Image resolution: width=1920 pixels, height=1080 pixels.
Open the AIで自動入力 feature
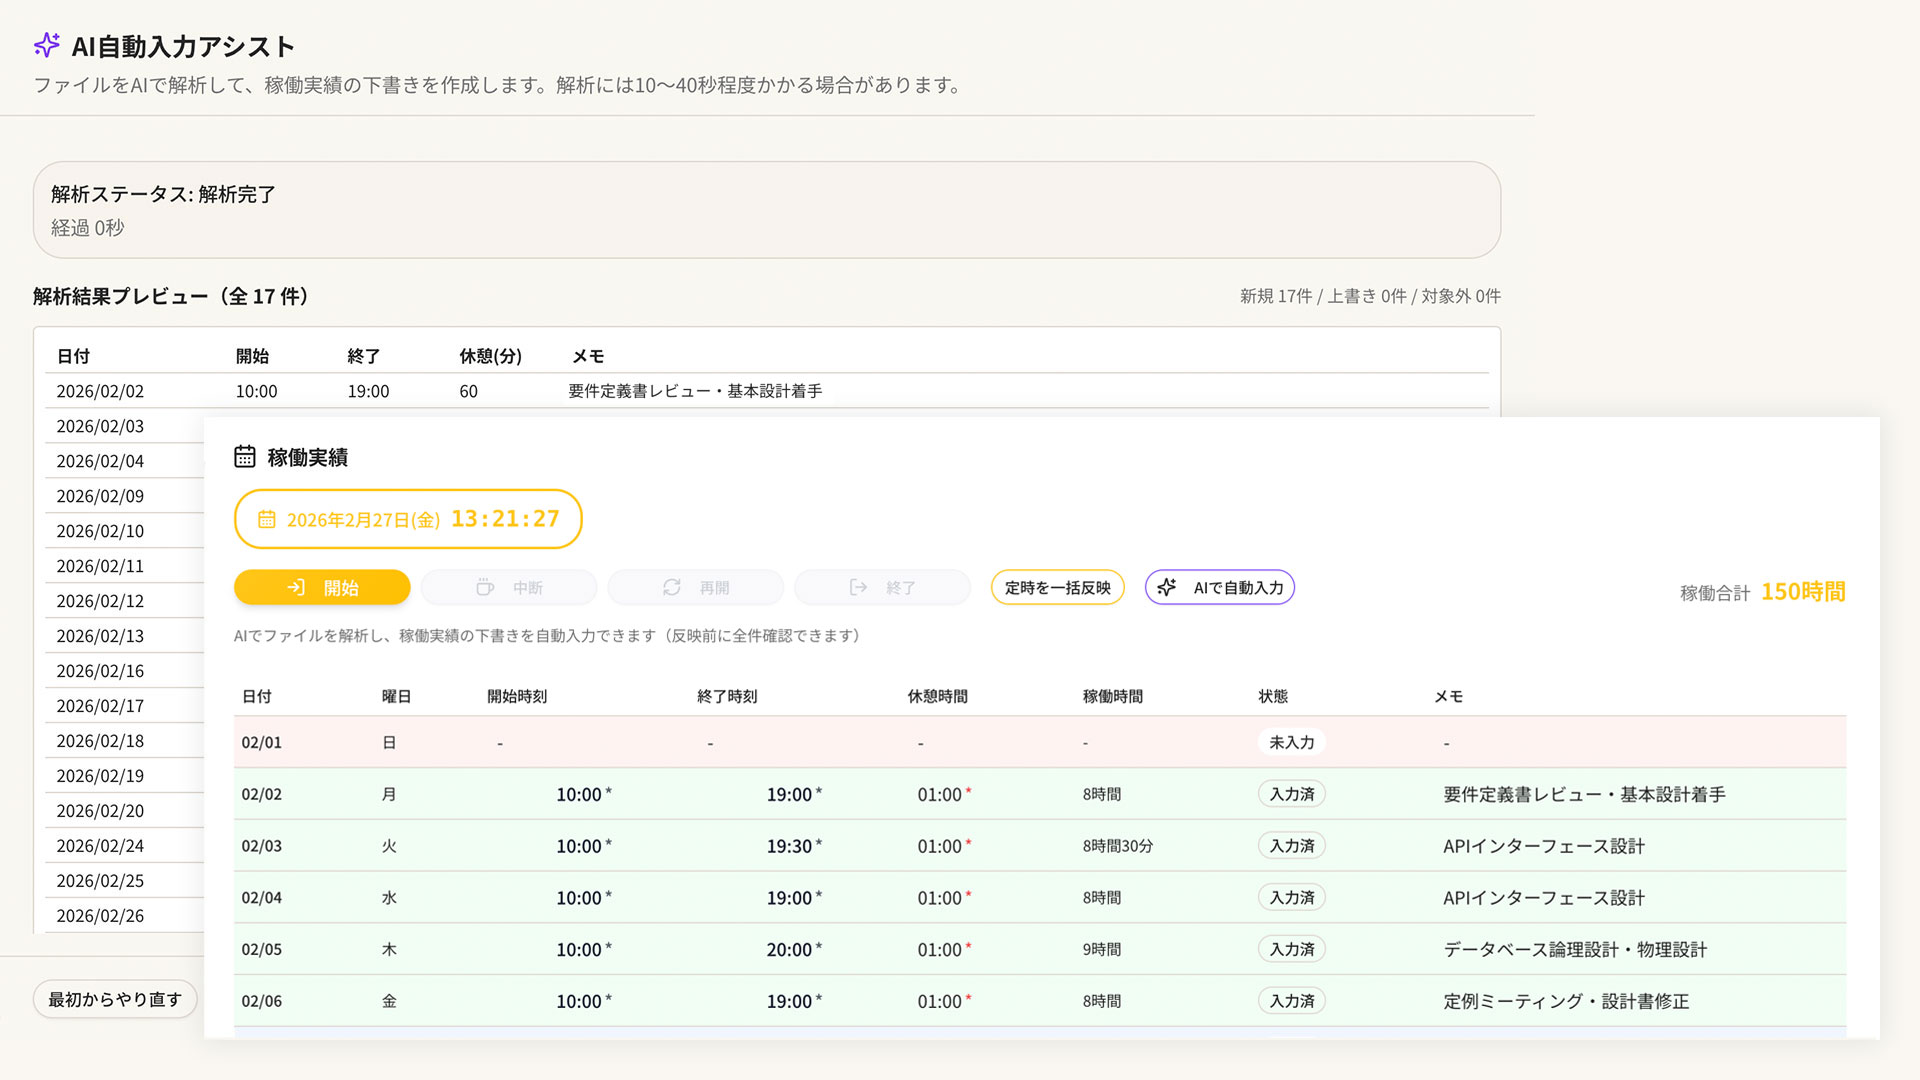pos(1237,588)
